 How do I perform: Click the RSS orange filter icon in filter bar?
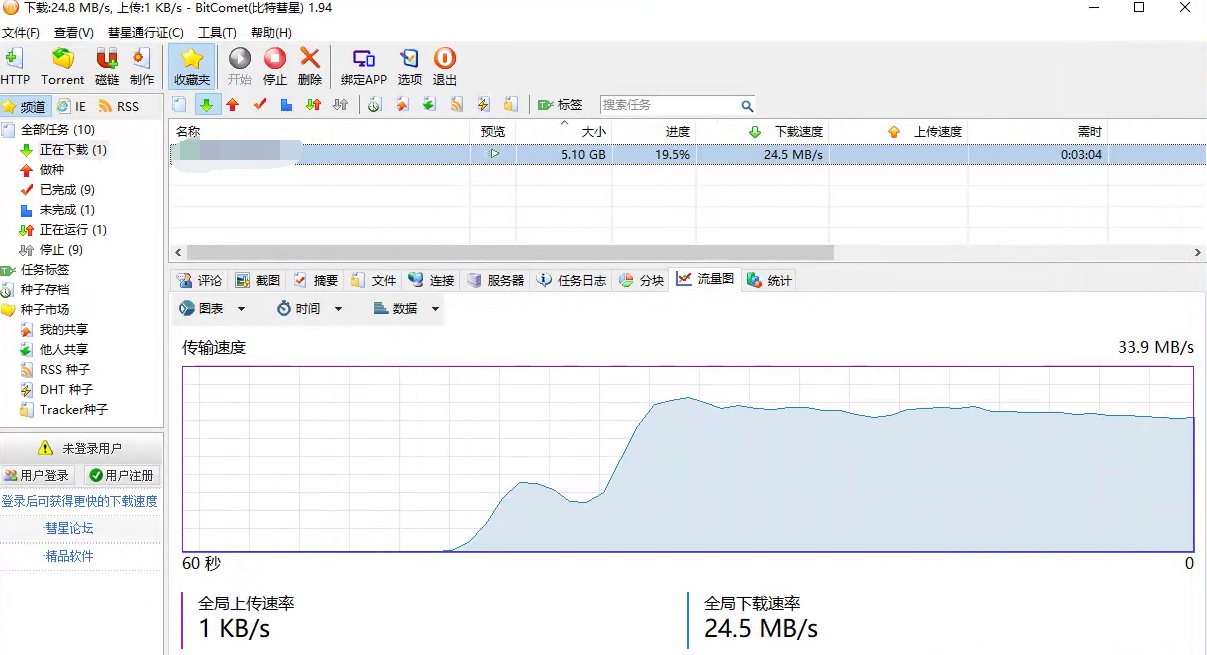tap(456, 104)
